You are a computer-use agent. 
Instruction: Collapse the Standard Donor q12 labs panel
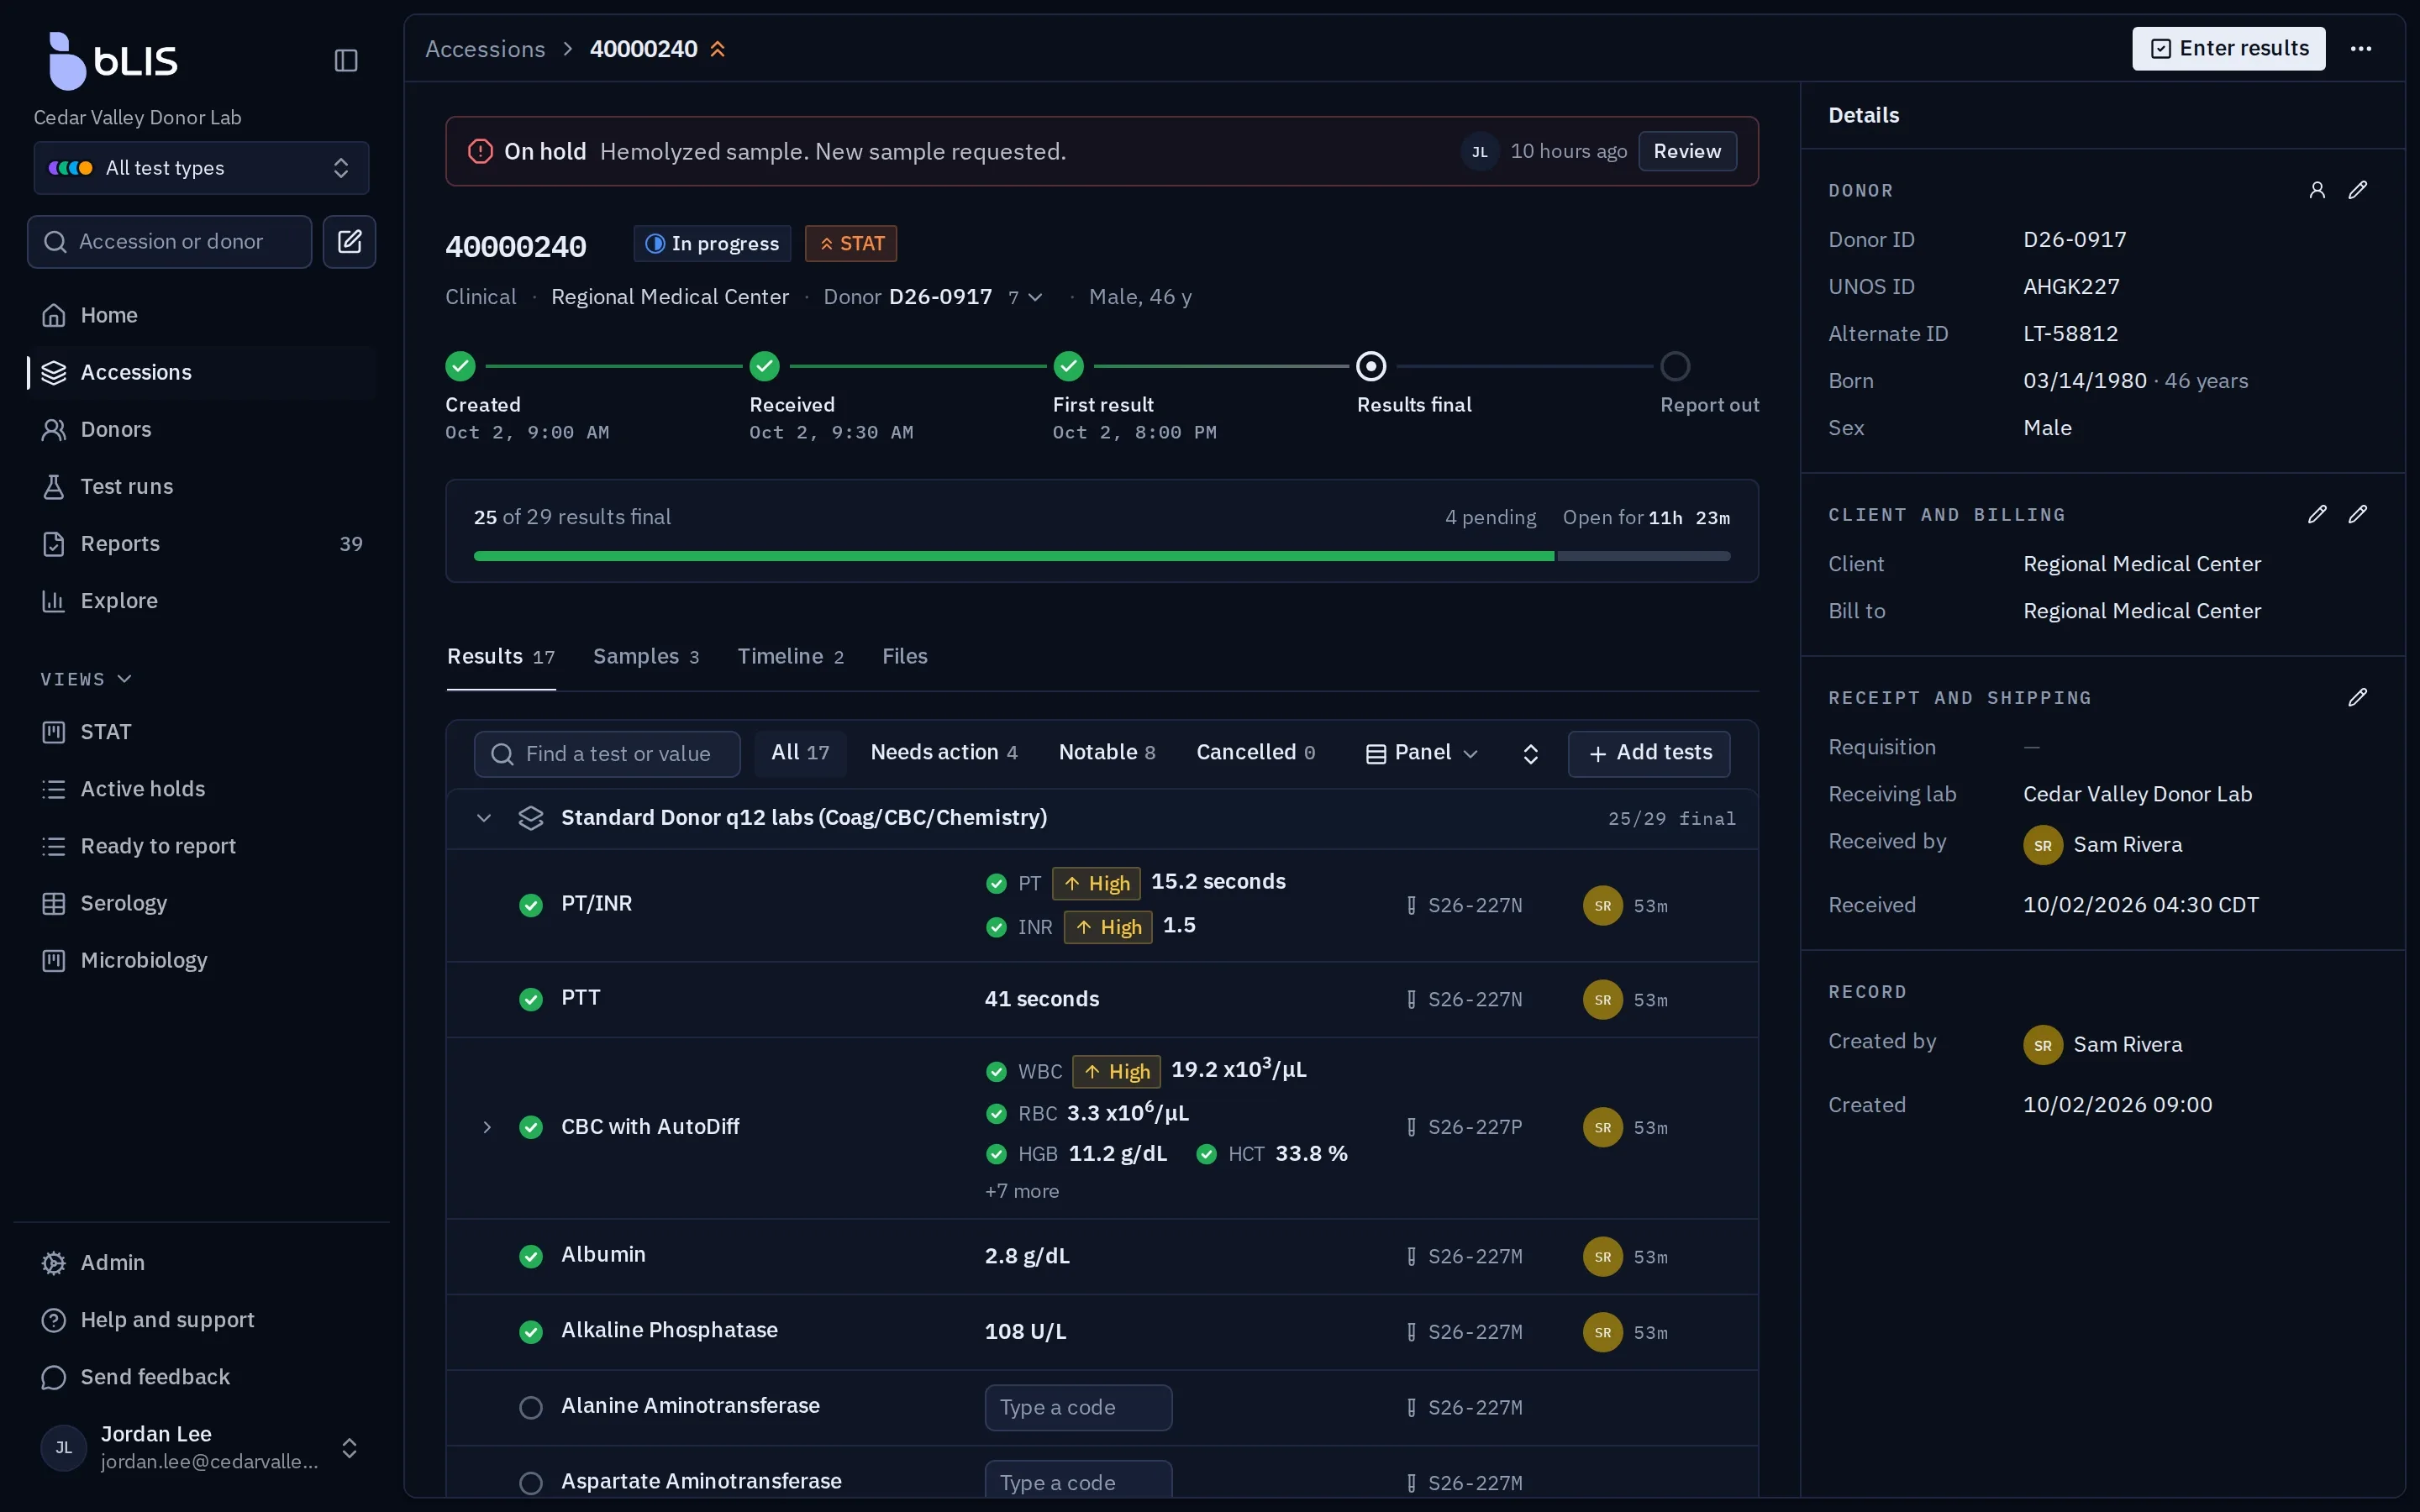[x=484, y=818]
